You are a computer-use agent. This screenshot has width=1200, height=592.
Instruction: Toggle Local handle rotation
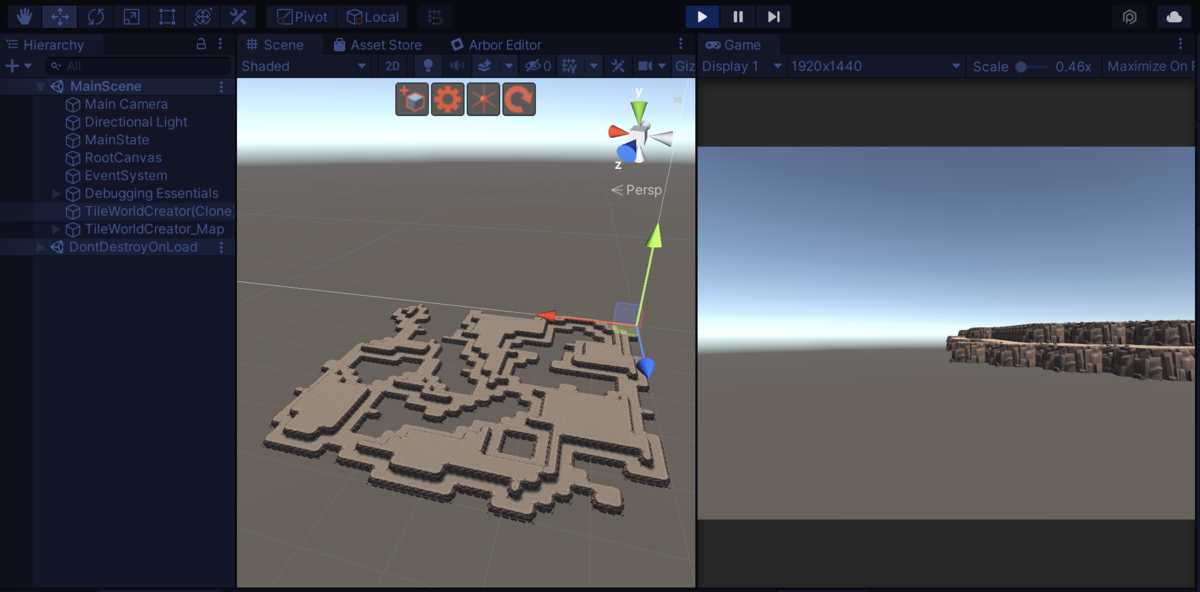click(372, 17)
